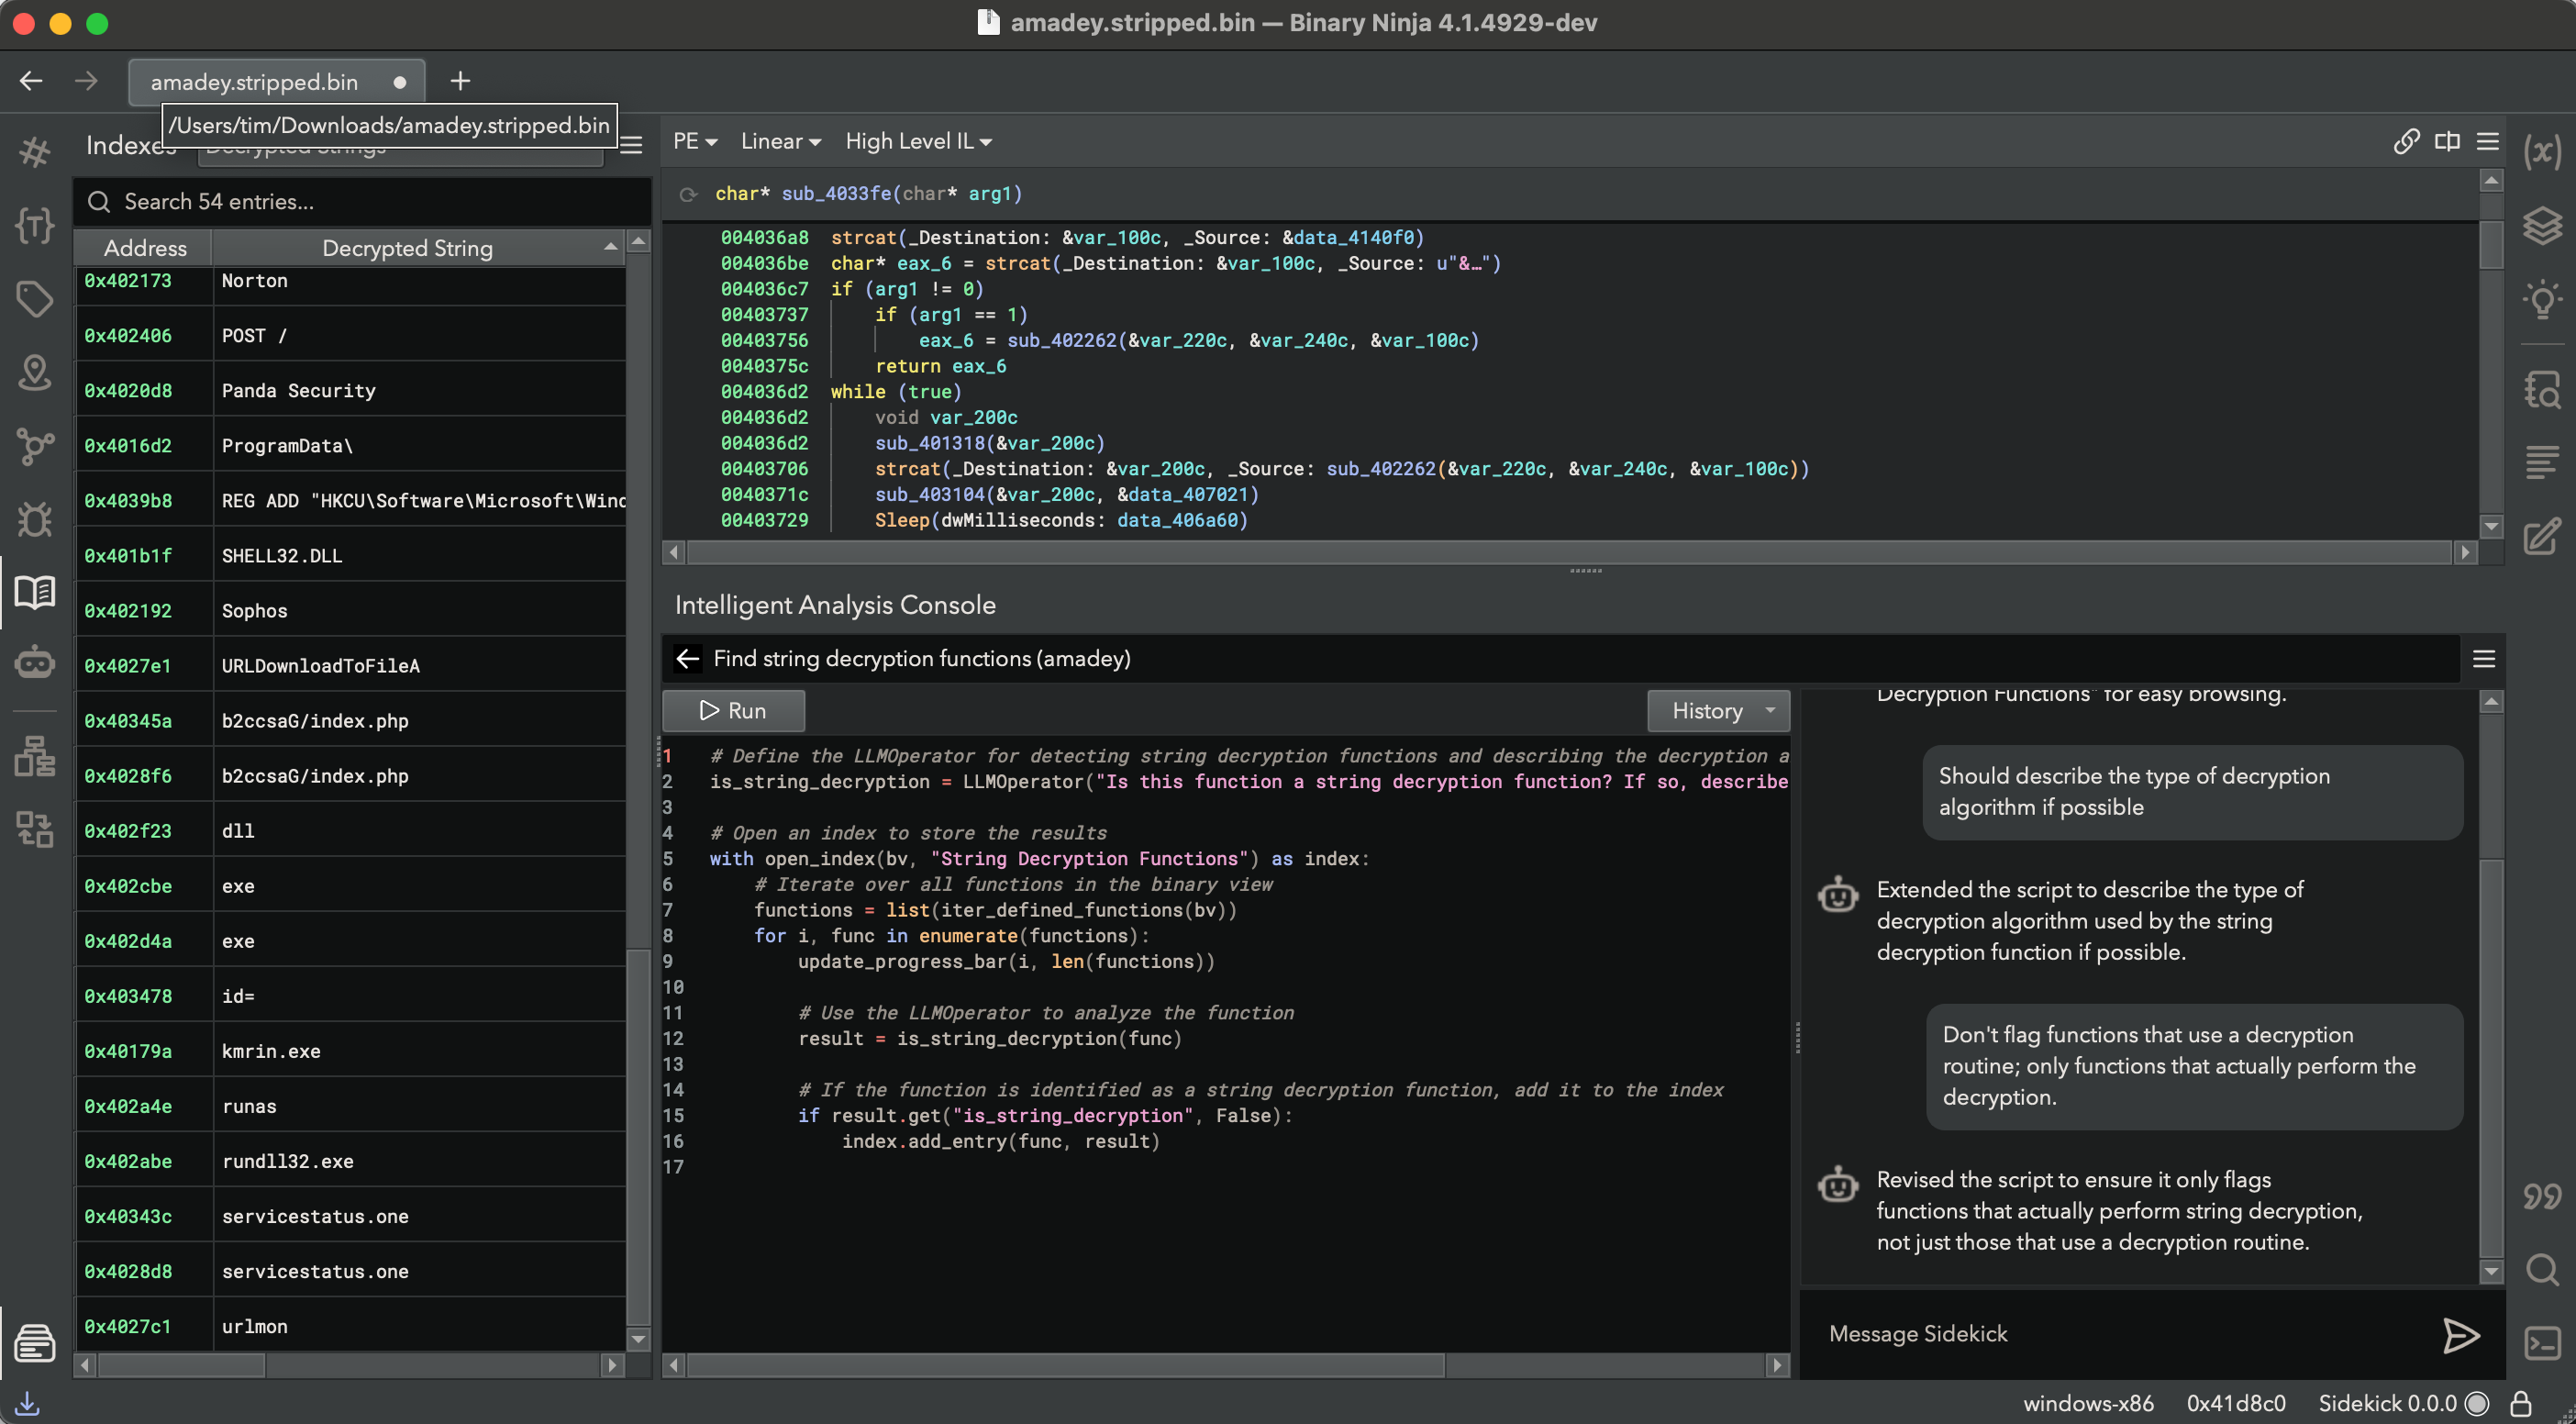
Task: Go back from Find string decryption functions
Action: point(687,658)
